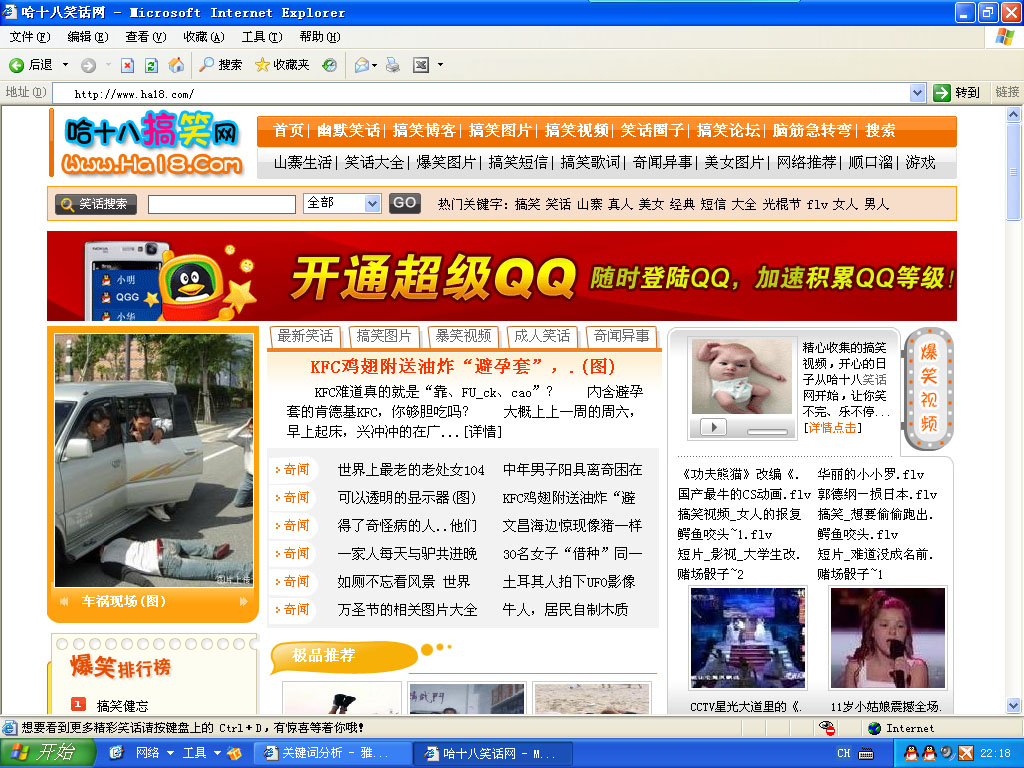This screenshot has height=768, width=1024.
Task: Click the Forward arrow button
Action: click(88, 65)
